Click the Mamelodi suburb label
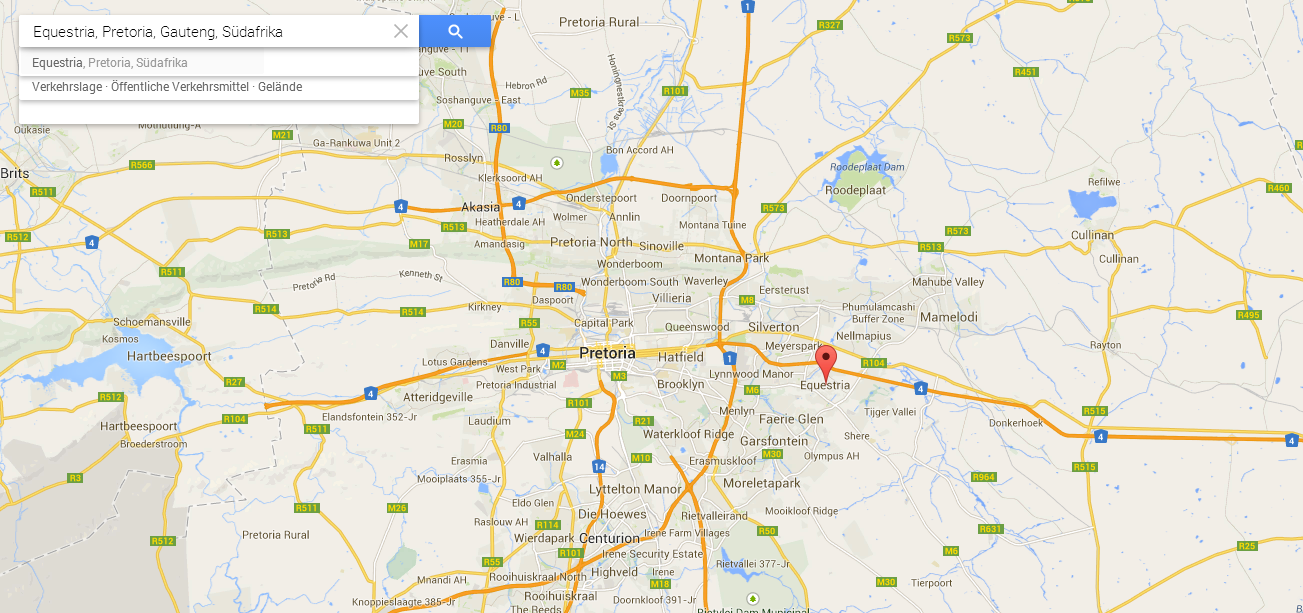The image size is (1303, 613). [948, 317]
